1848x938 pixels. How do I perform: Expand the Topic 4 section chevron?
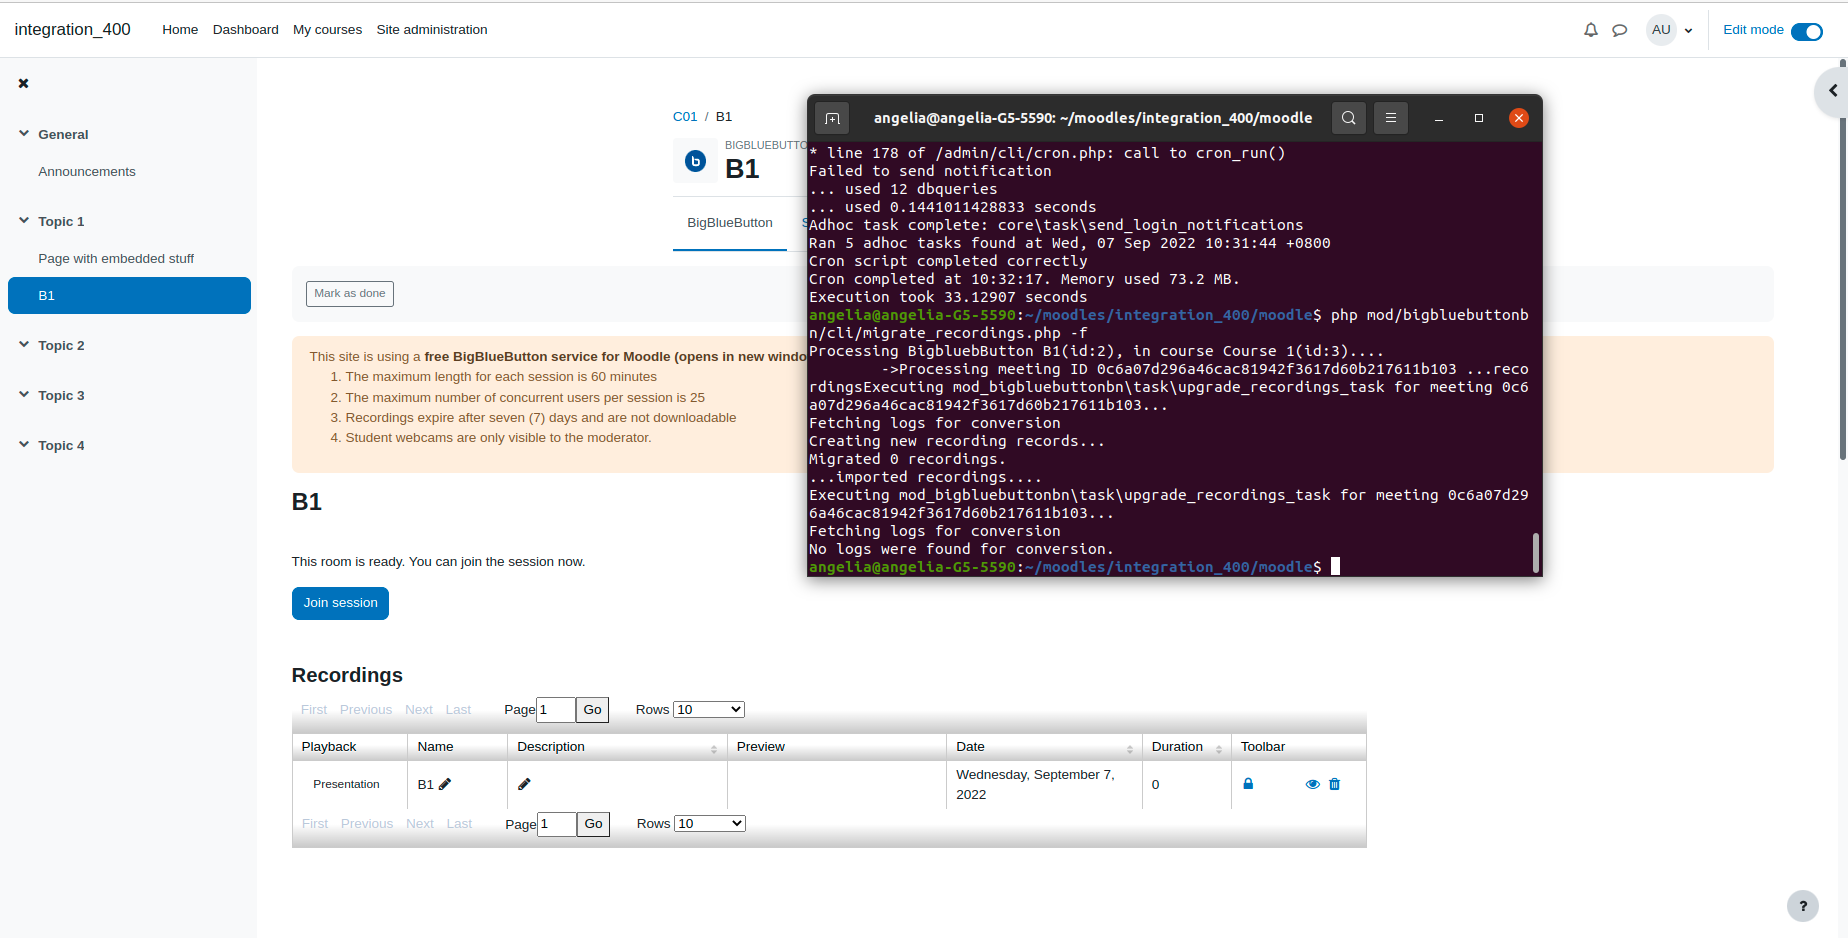pyautogui.click(x=24, y=444)
